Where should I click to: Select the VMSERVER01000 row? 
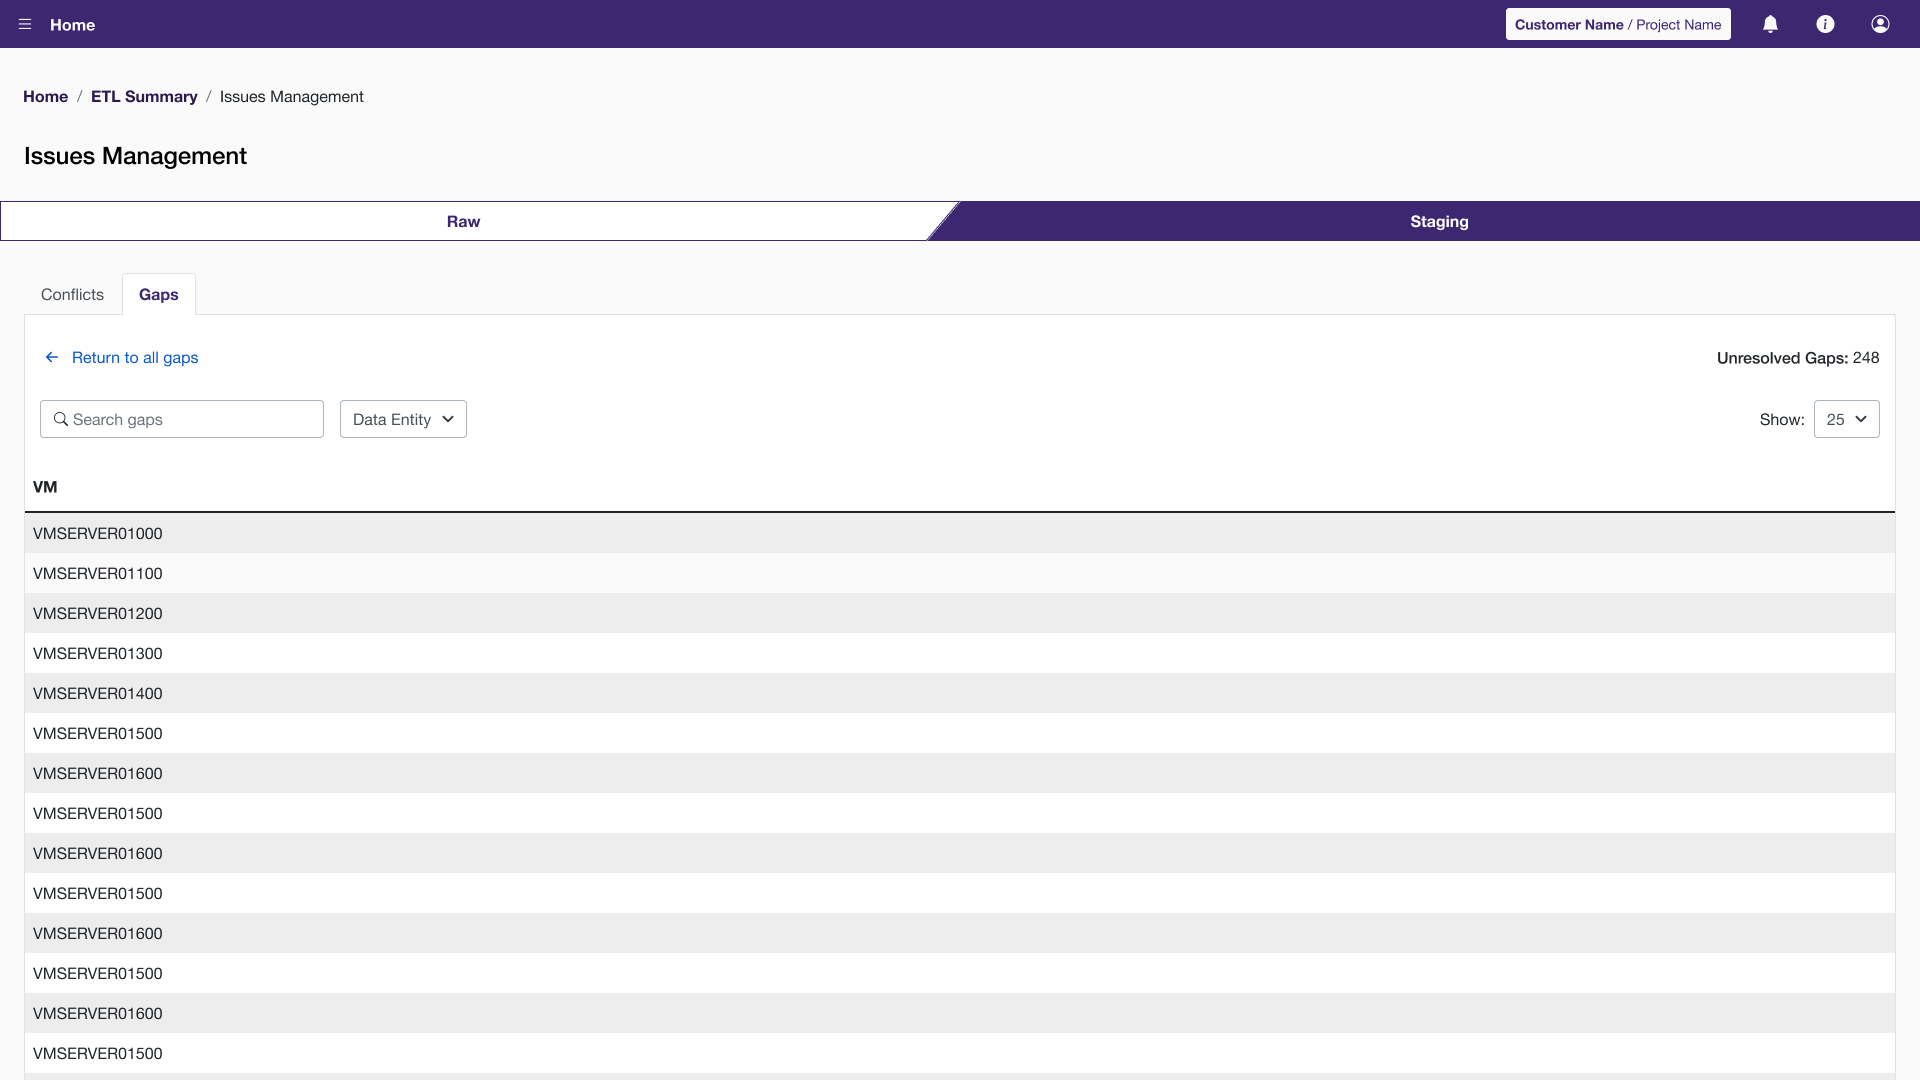[98, 533]
